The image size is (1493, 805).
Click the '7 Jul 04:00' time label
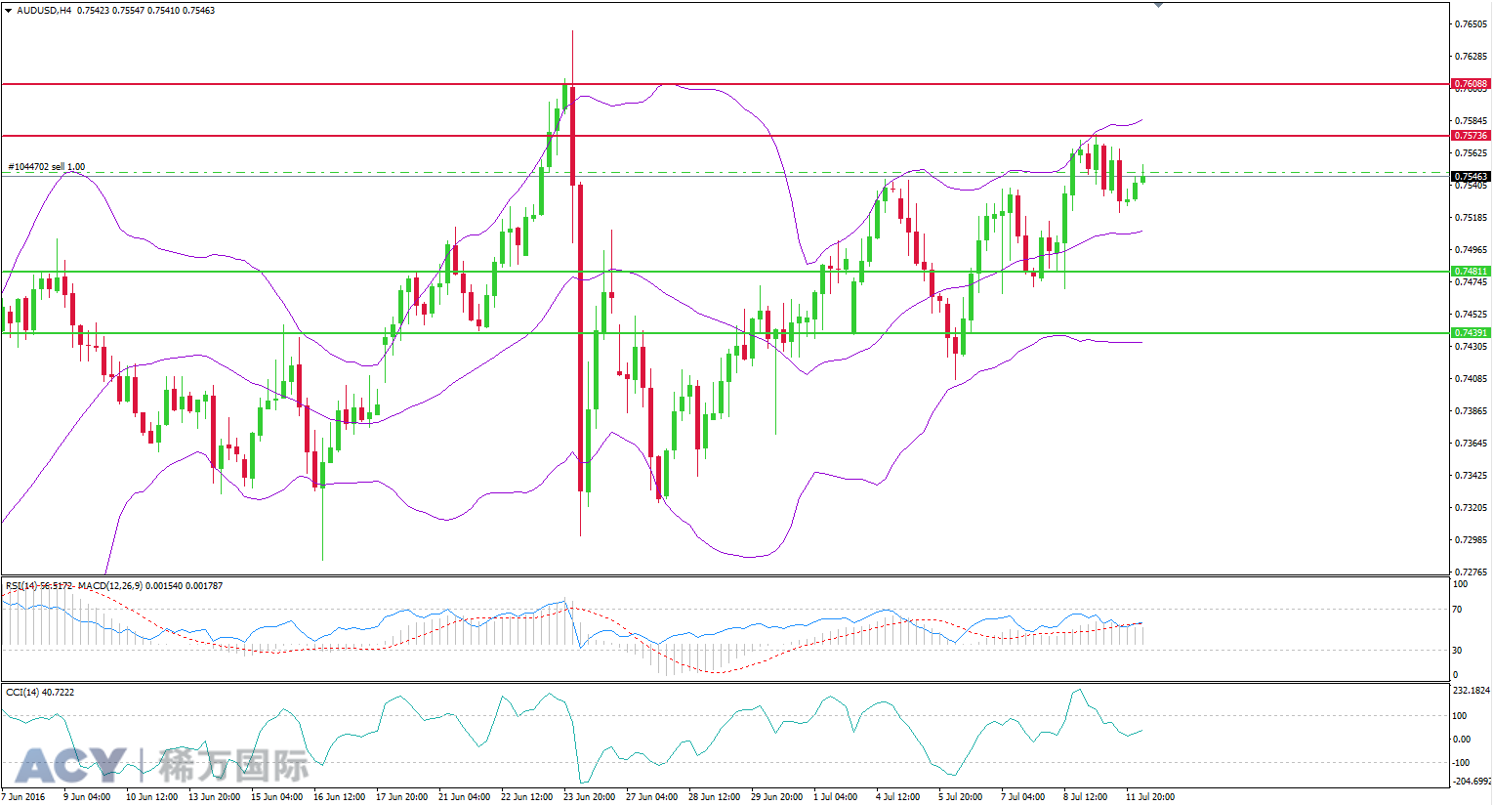pyautogui.click(x=1024, y=797)
